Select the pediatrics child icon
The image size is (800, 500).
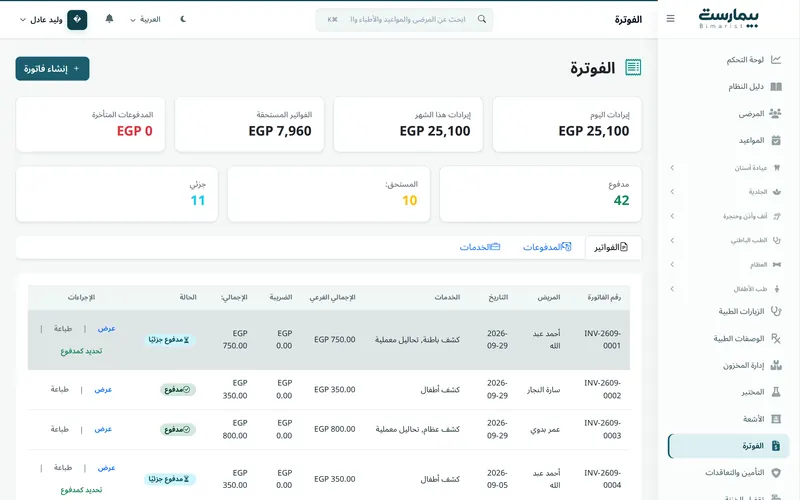point(777,289)
